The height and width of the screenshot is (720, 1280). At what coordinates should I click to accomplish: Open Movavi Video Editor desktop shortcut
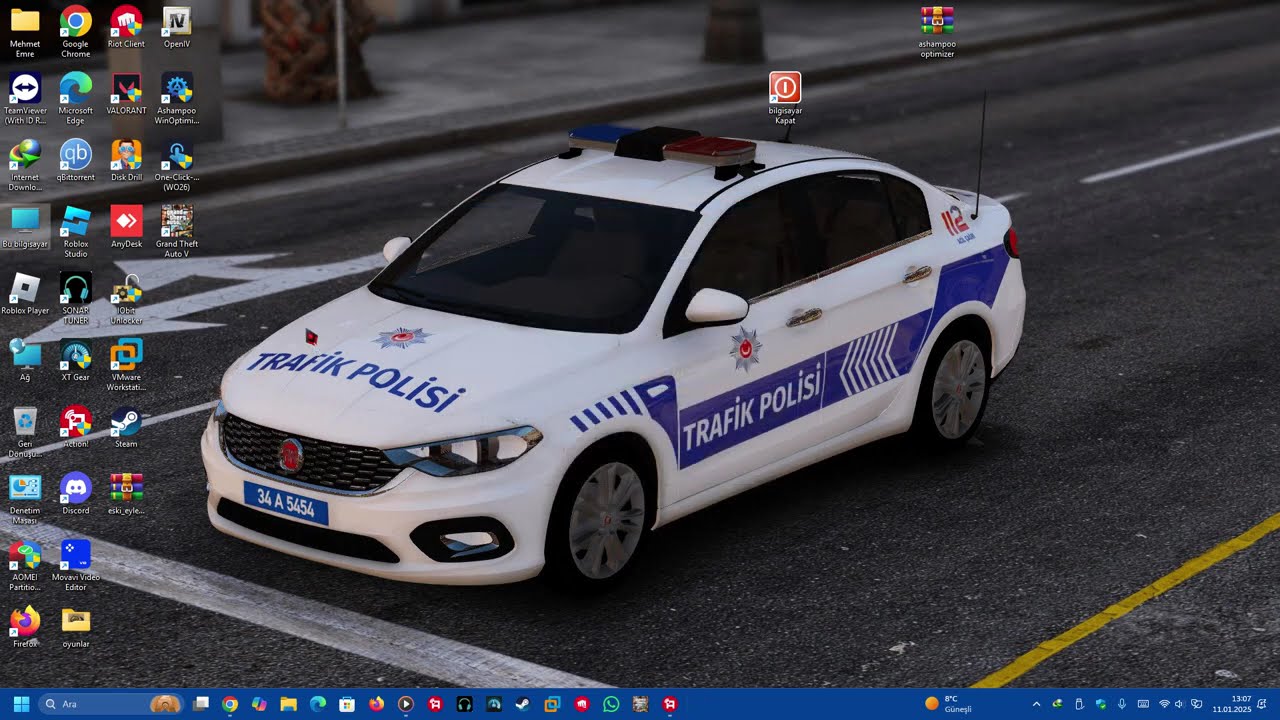76,566
